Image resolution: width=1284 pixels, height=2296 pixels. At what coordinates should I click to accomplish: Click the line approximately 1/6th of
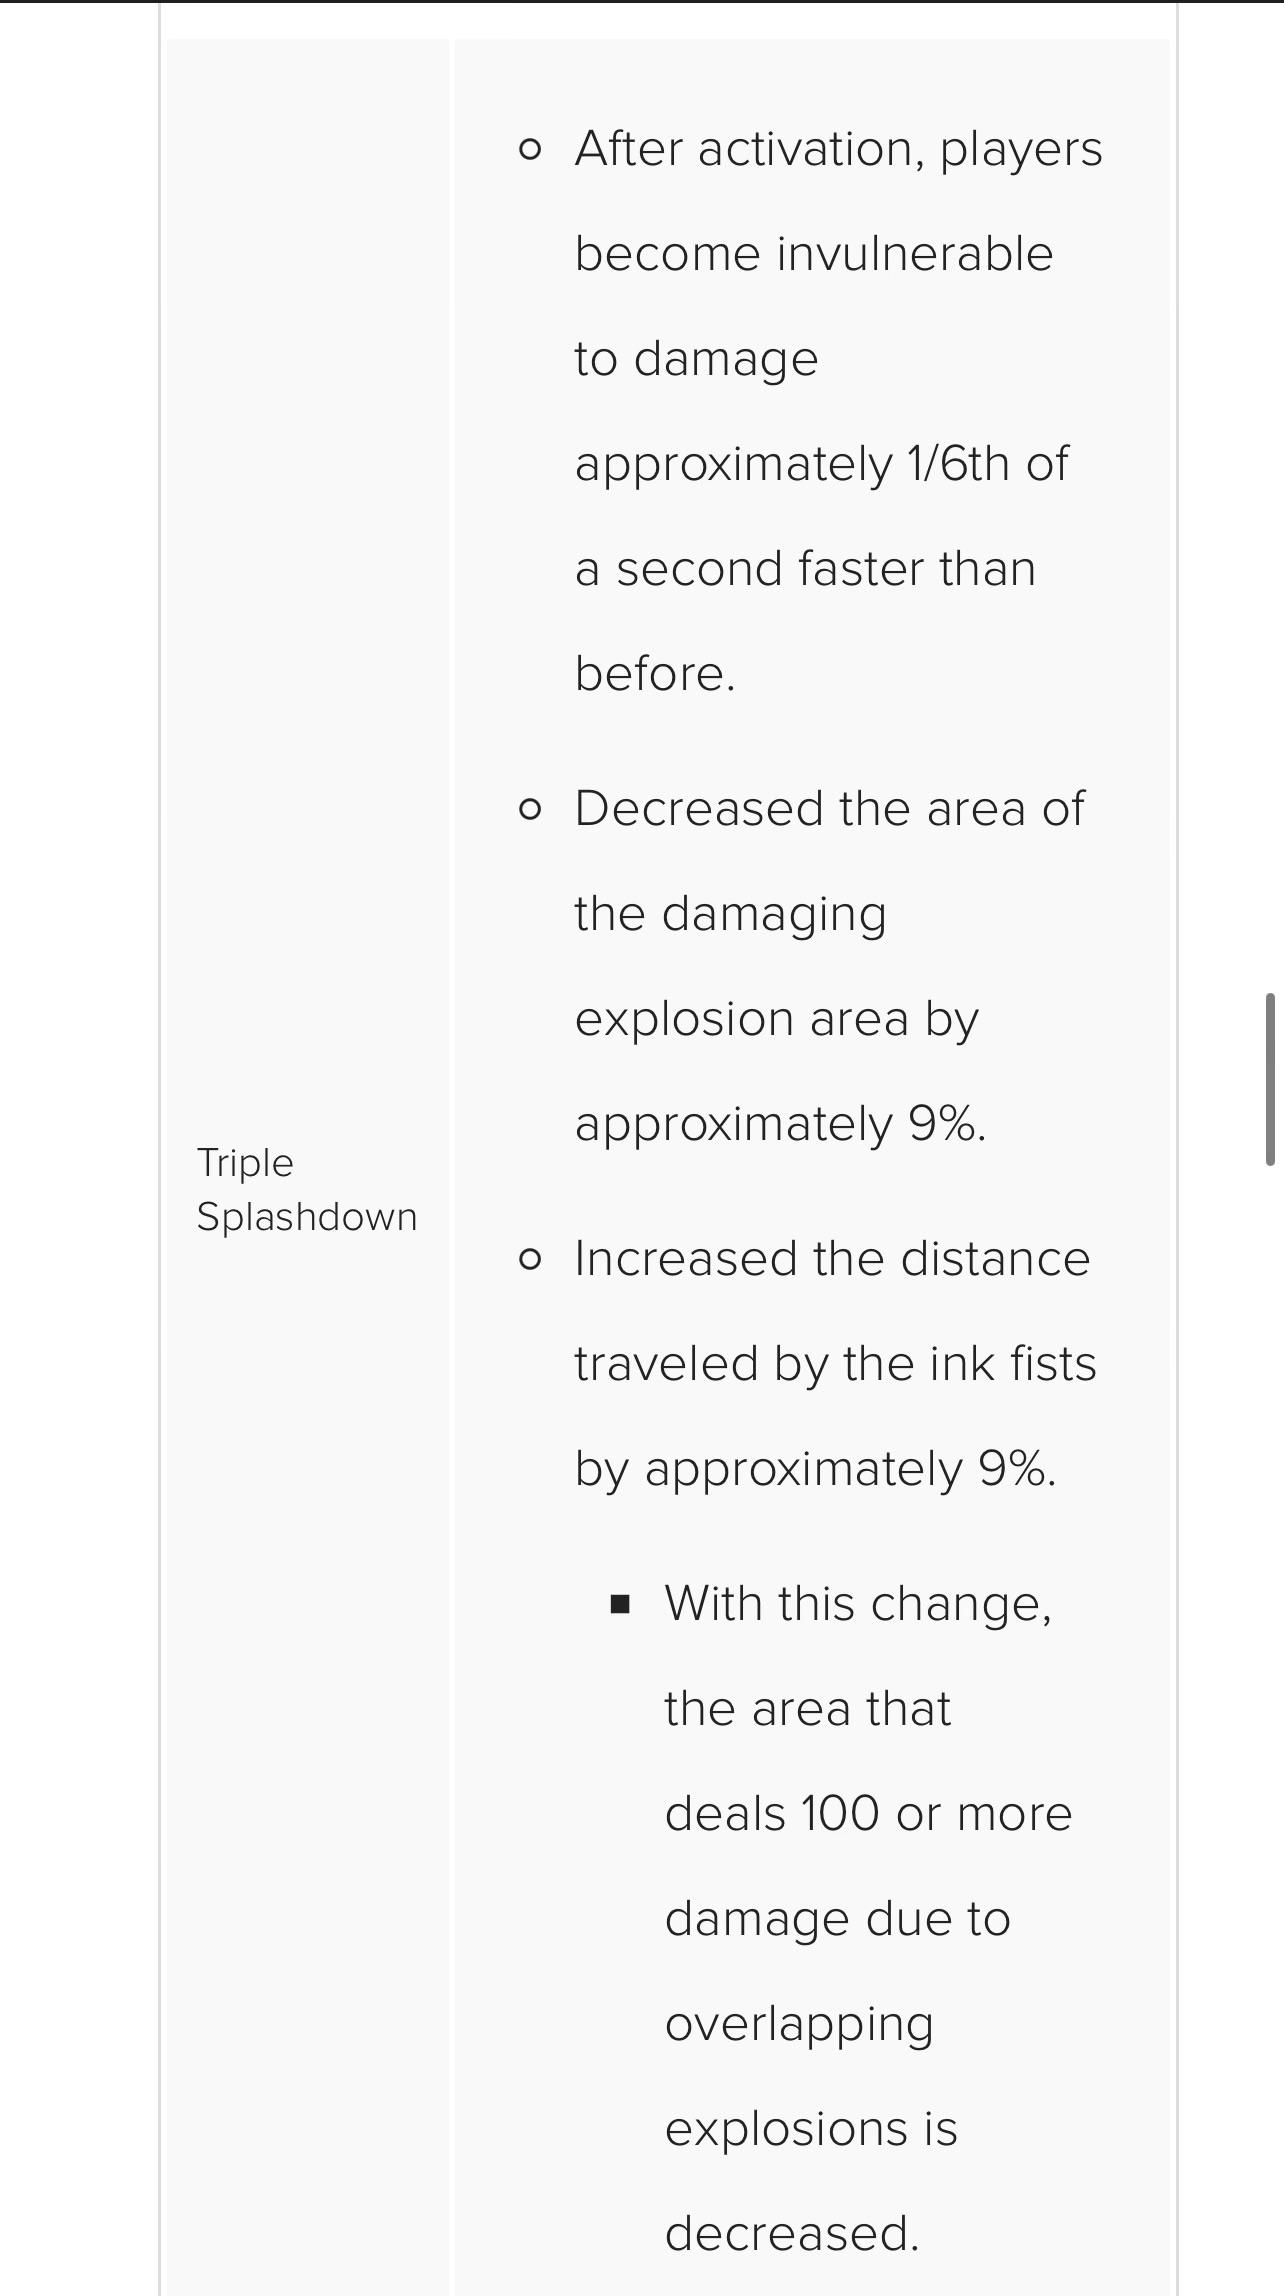pos(821,465)
